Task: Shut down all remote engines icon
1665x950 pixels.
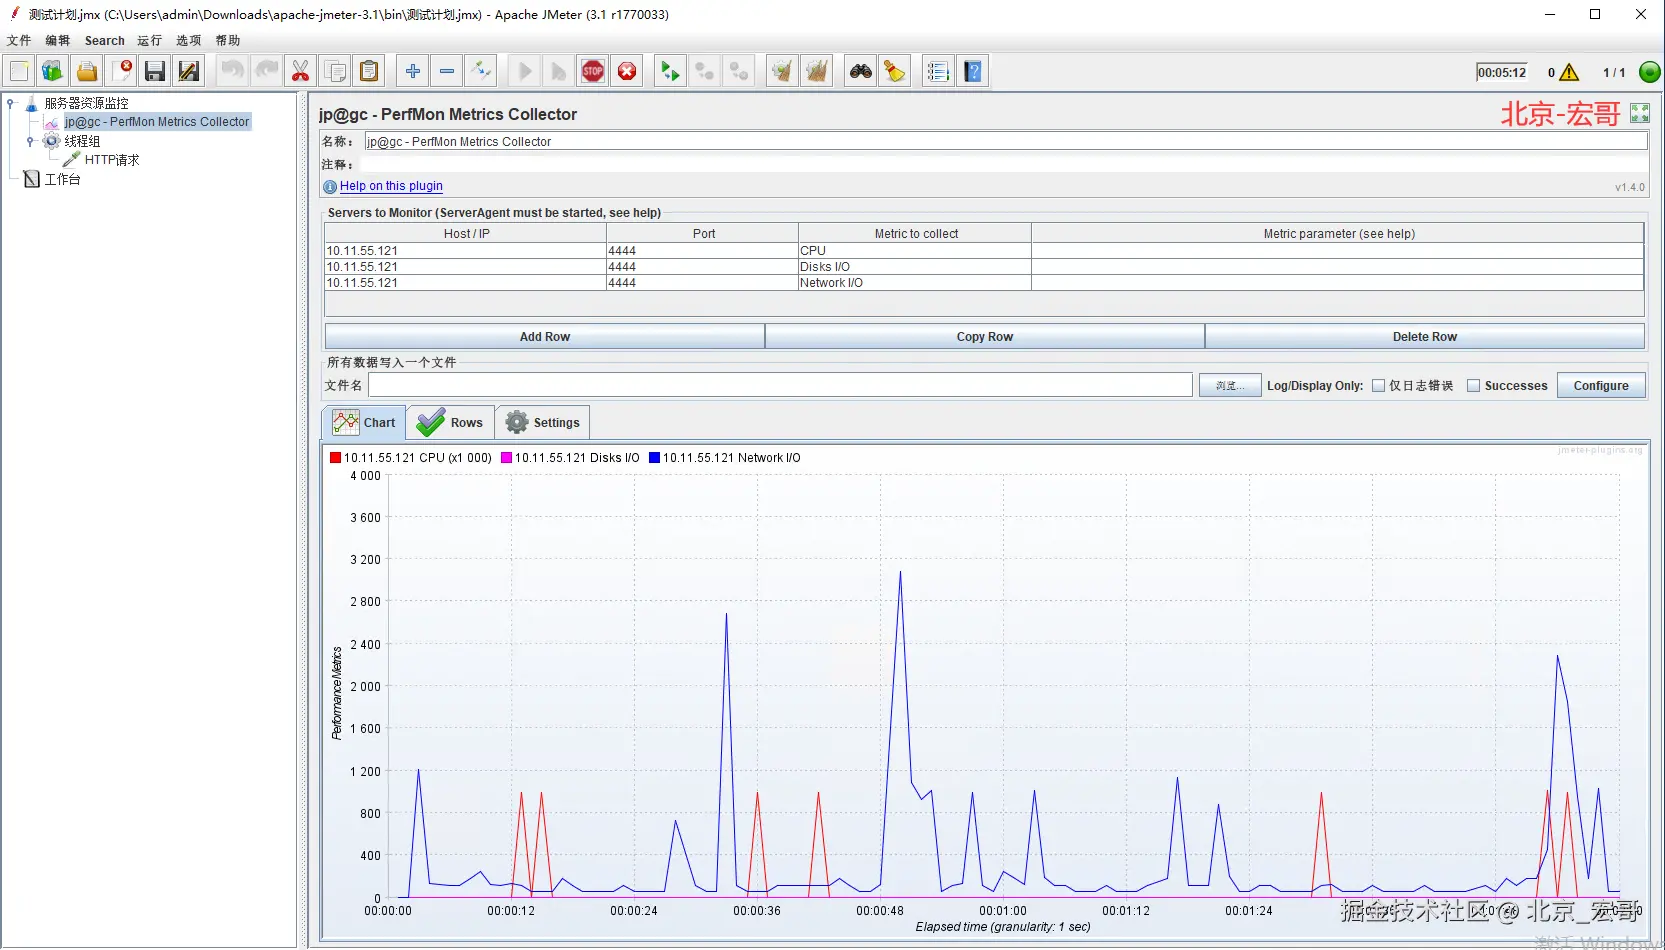Action: tap(739, 71)
